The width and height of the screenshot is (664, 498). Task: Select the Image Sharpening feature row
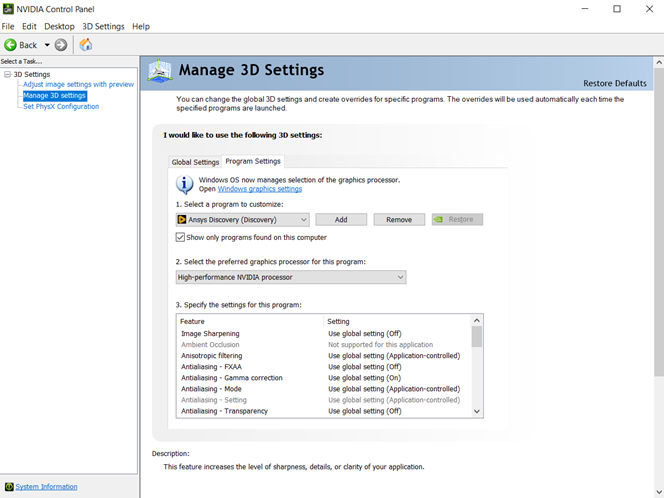[324, 334]
